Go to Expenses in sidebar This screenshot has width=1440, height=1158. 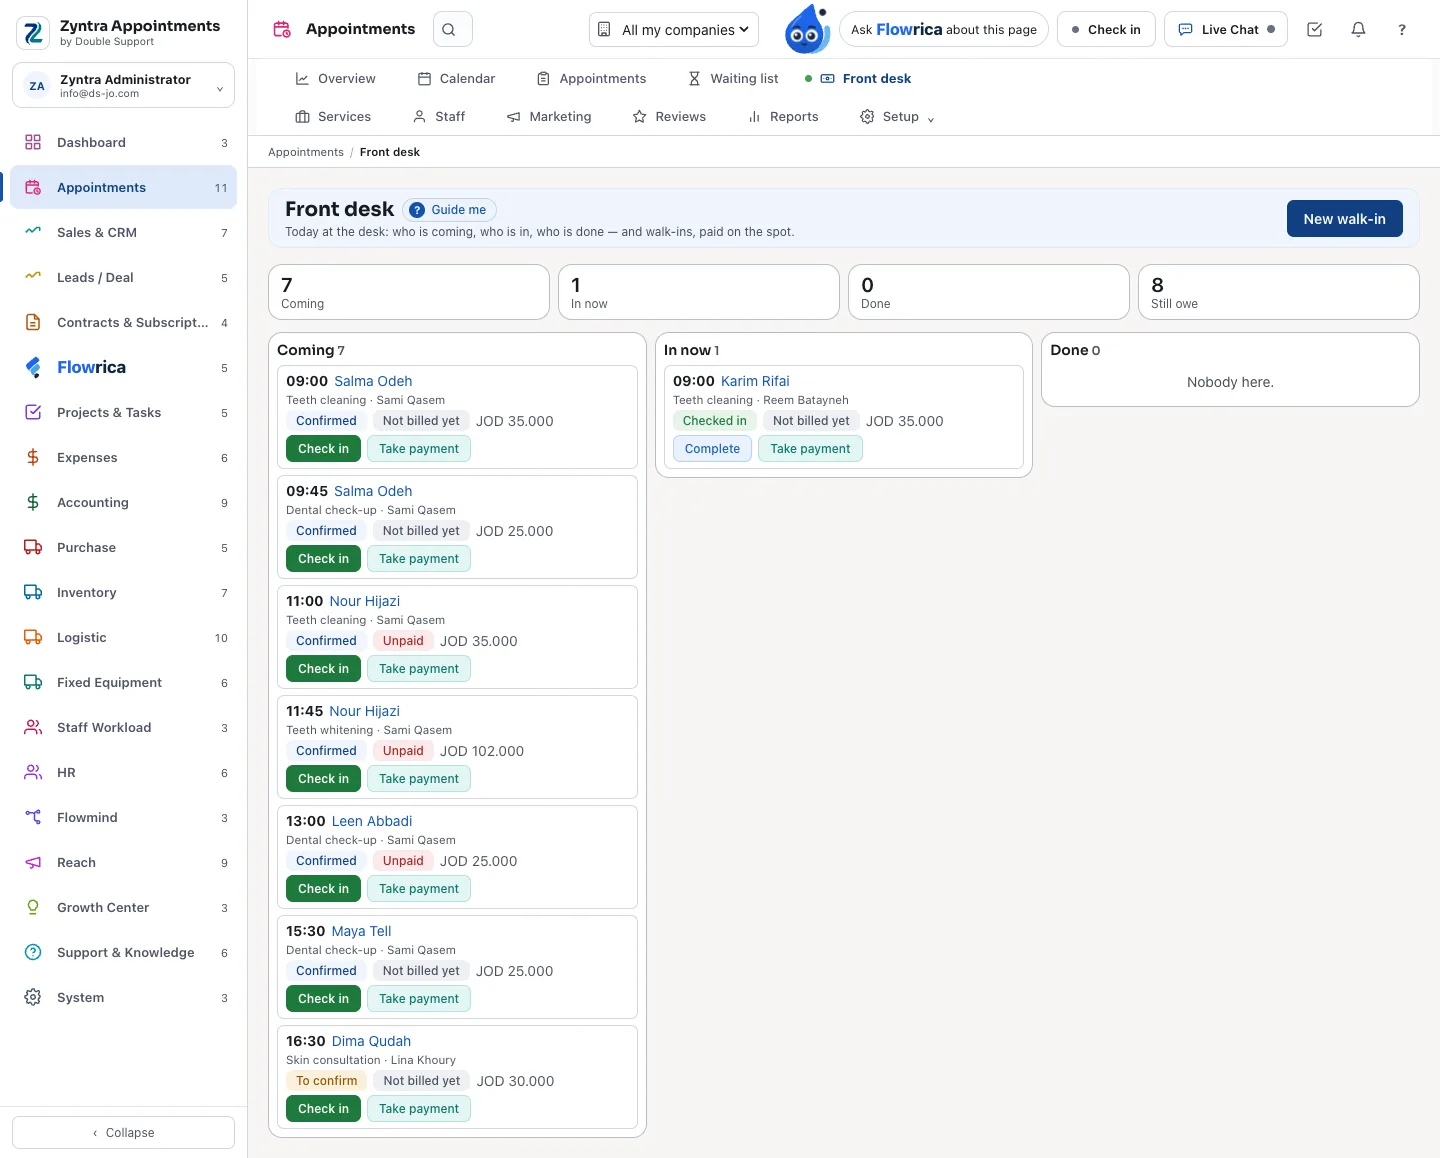(x=124, y=458)
